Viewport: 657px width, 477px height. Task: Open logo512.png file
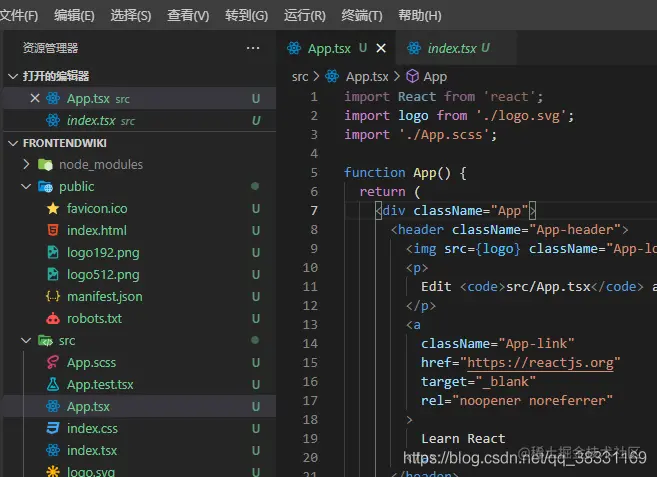pyautogui.click(x=103, y=275)
